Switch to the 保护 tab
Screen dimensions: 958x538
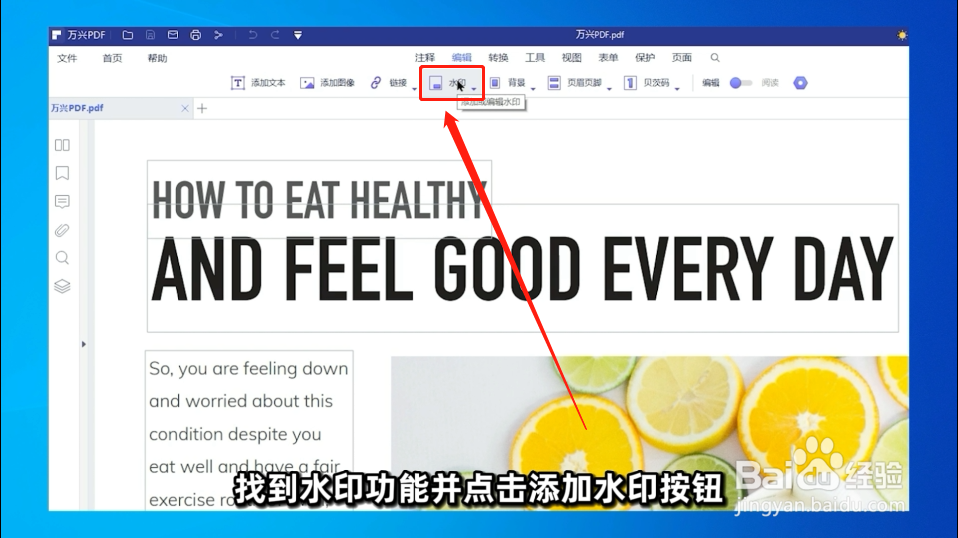[x=645, y=57]
